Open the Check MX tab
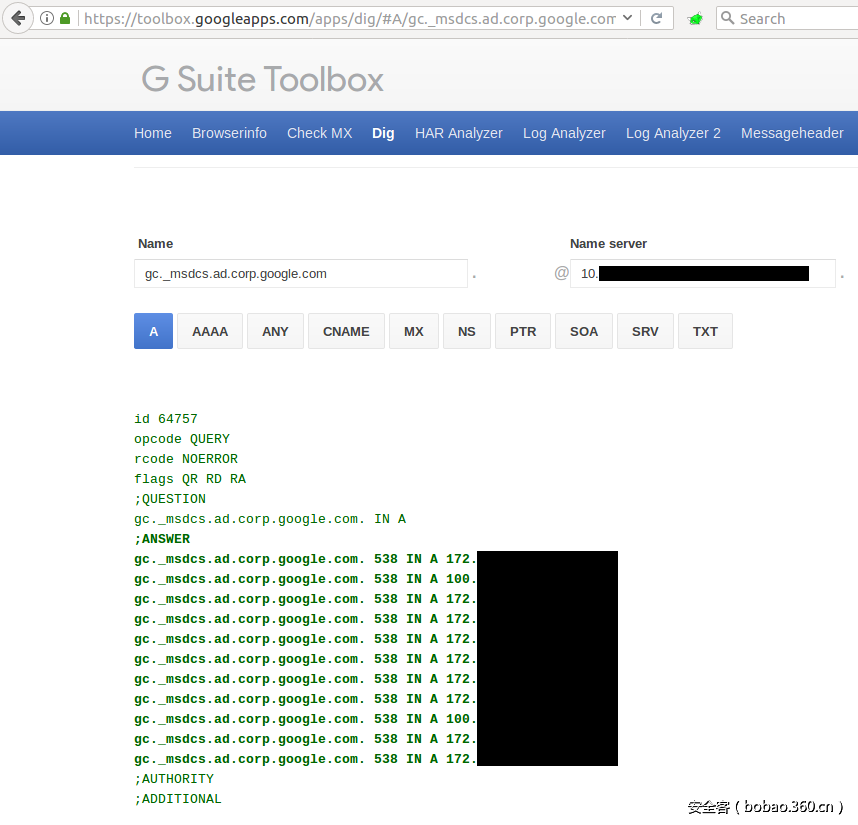858x825 pixels. [x=319, y=133]
